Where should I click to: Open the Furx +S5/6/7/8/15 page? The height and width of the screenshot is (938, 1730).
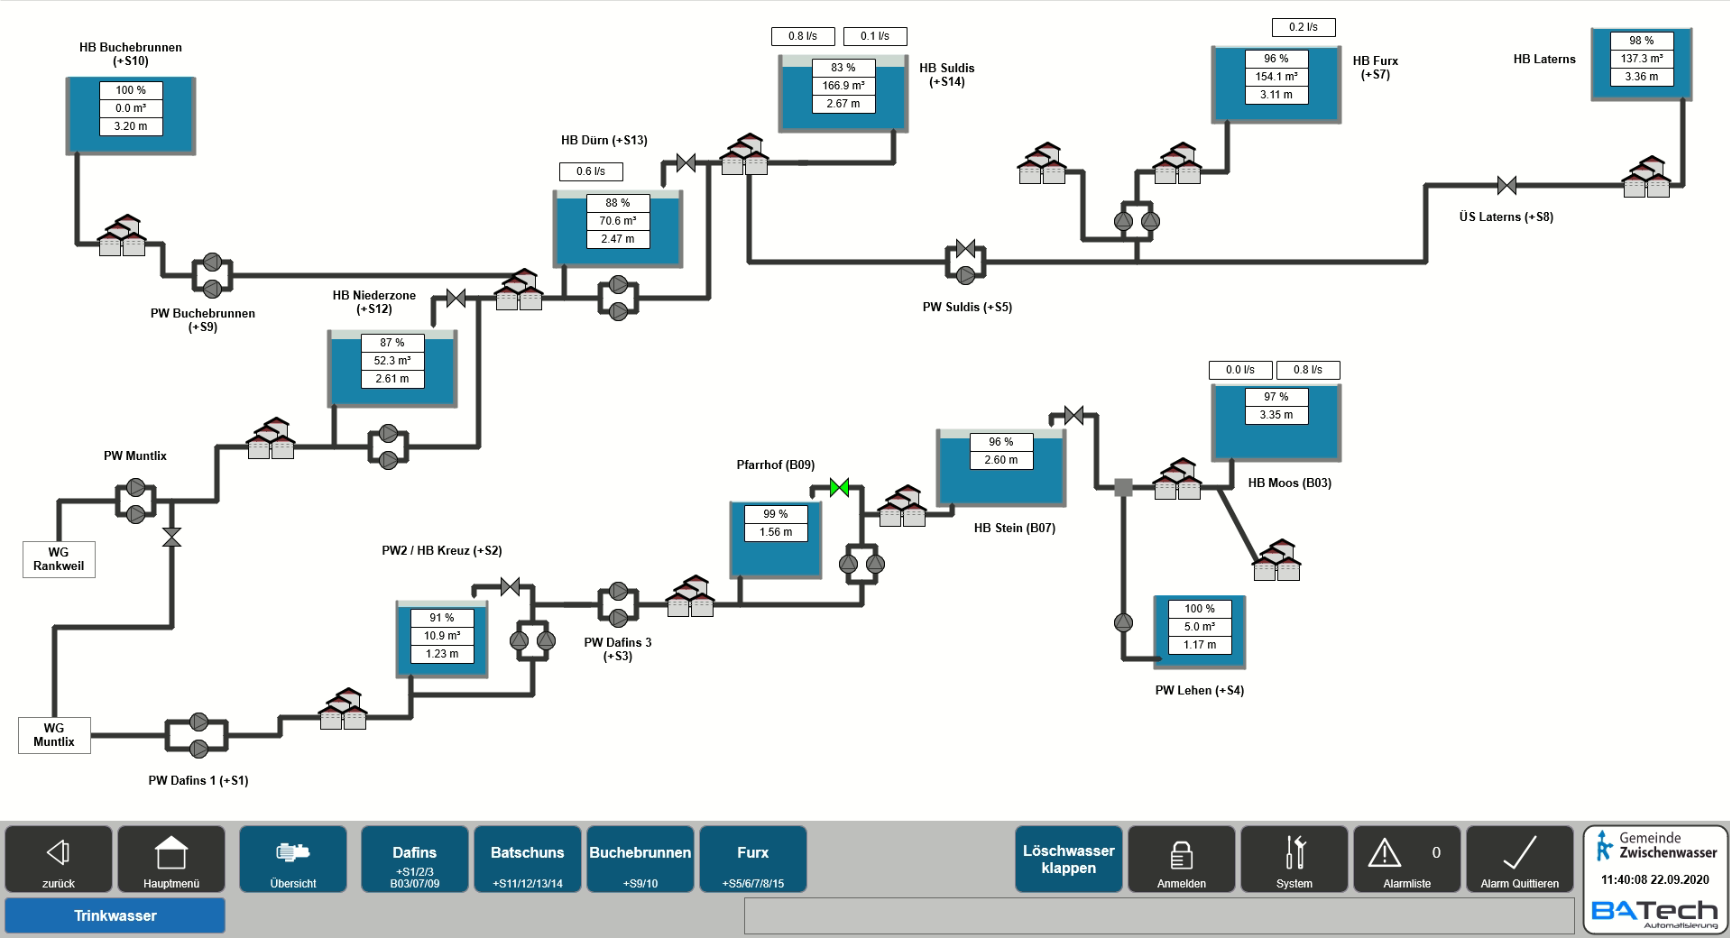(753, 858)
